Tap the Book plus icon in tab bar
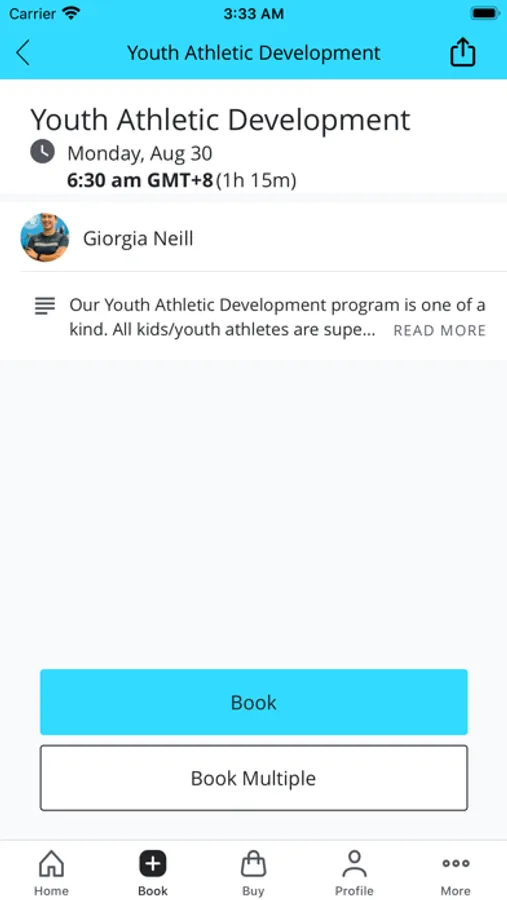The width and height of the screenshot is (507, 900). click(153, 864)
